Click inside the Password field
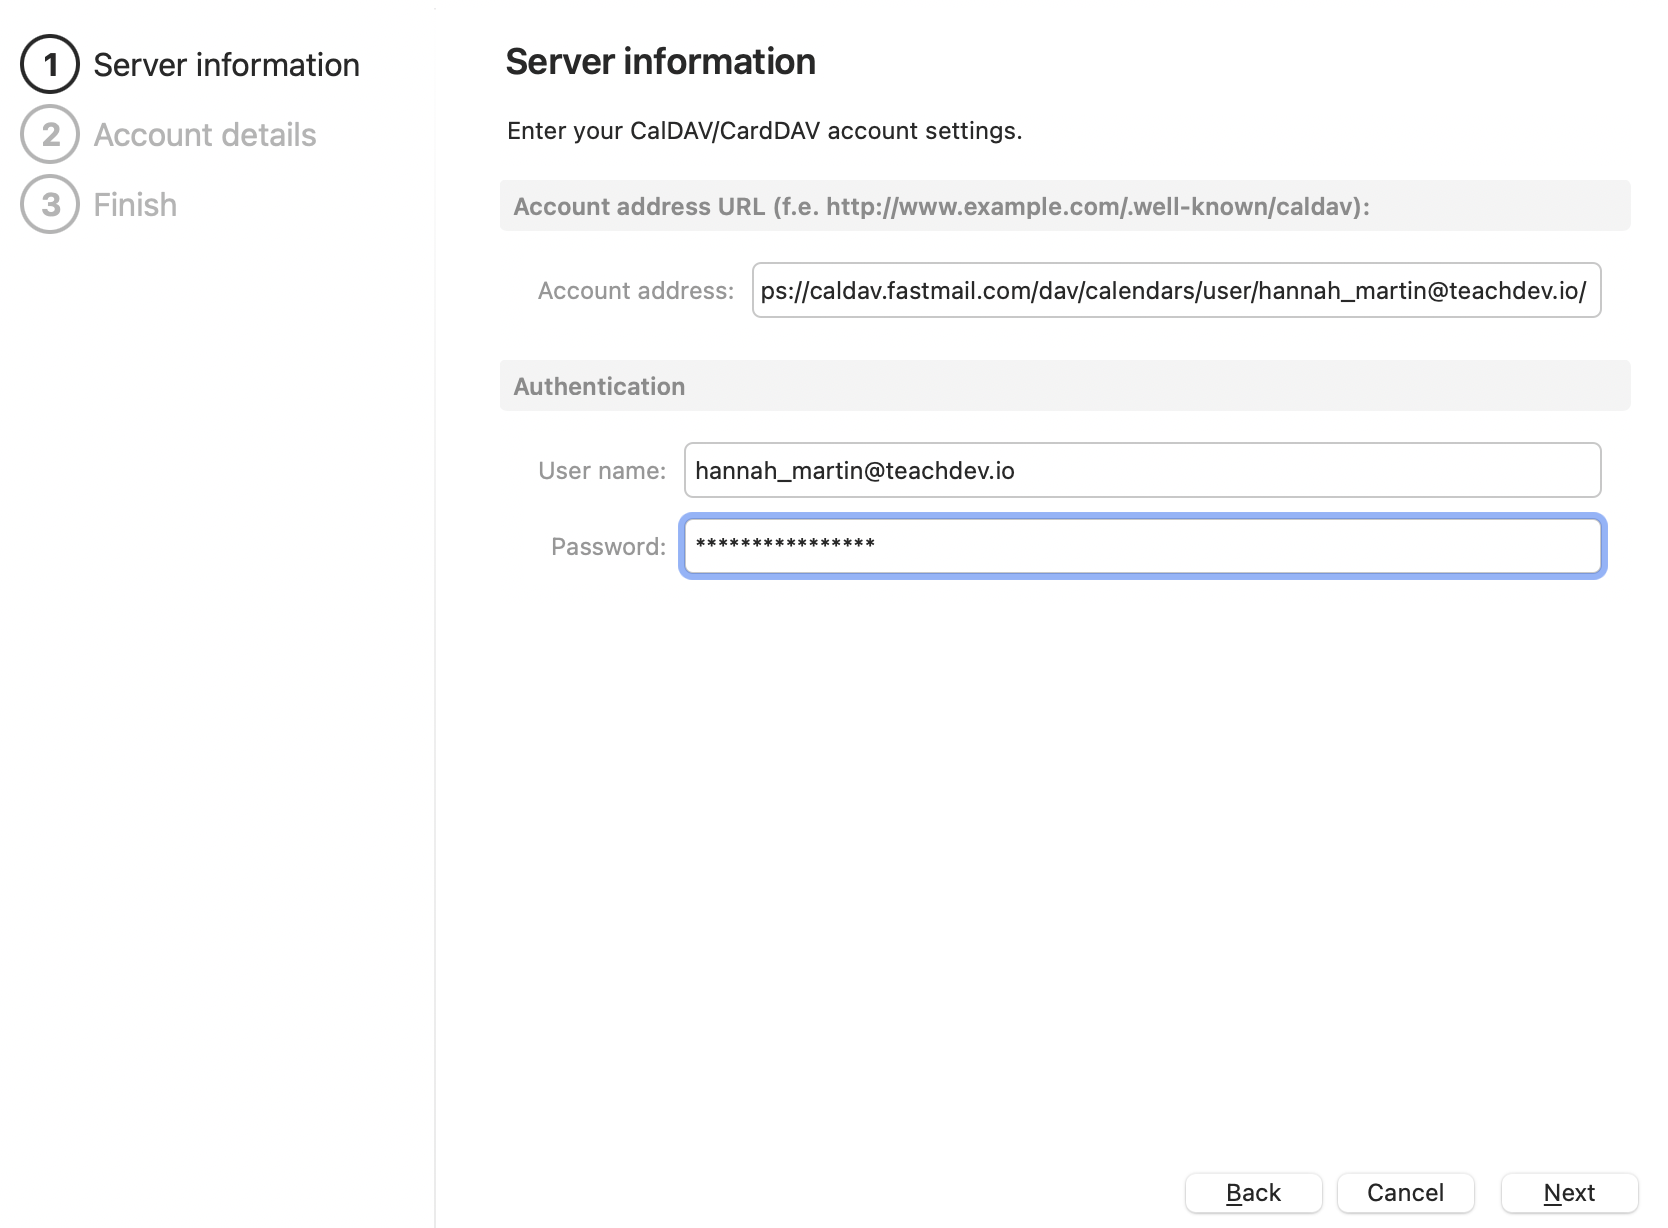1668x1228 pixels. pos(1142,546)
